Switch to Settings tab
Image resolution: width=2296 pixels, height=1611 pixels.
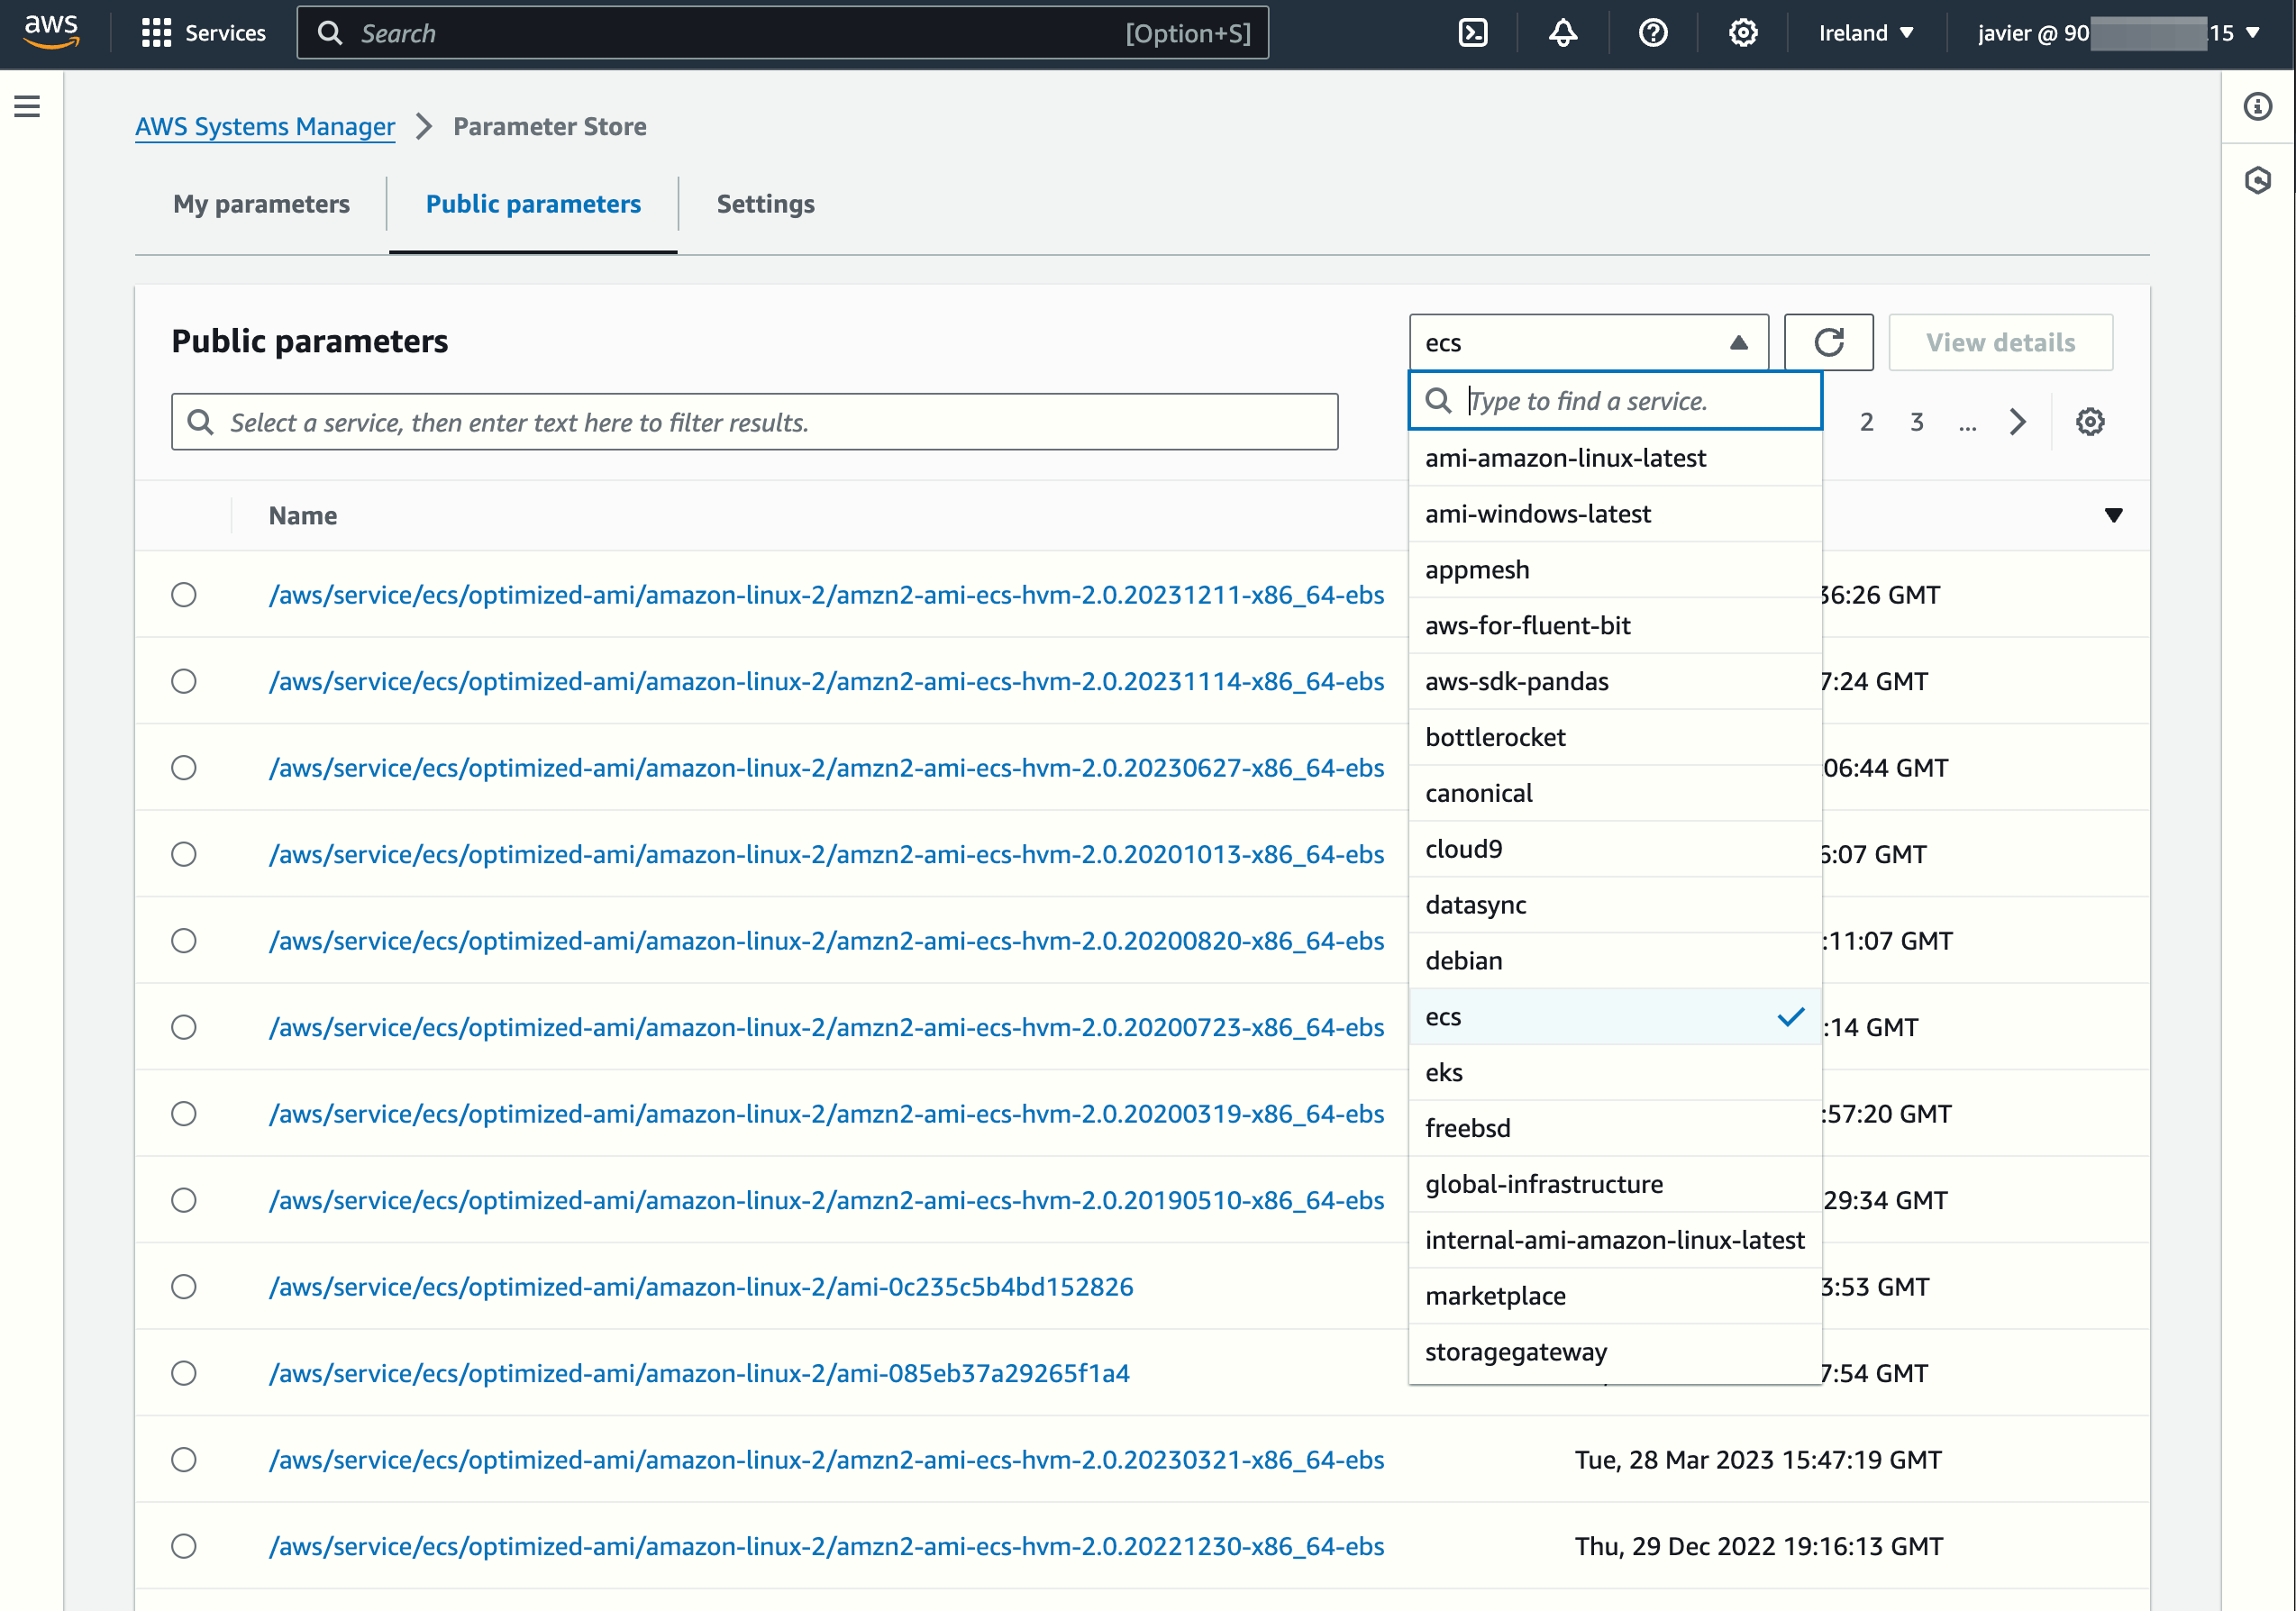(765, 204)
